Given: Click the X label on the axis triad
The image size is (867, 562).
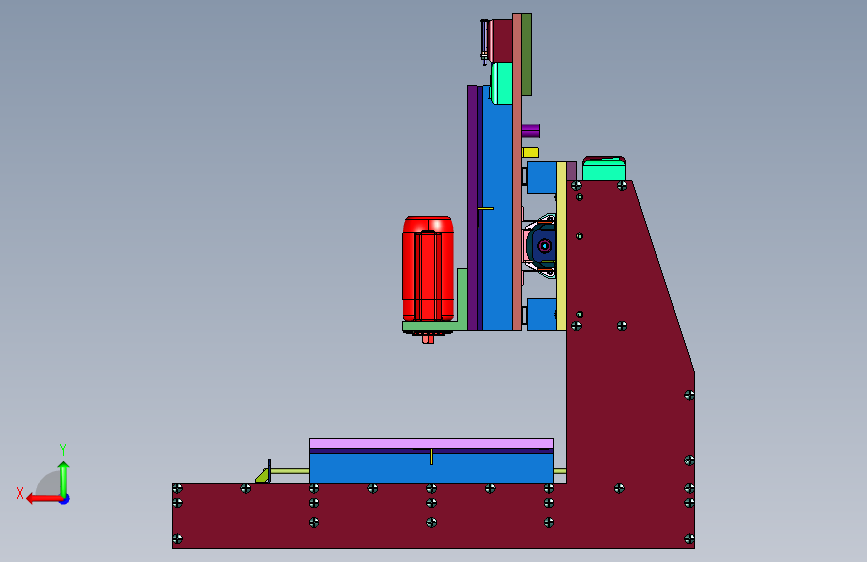Looking at the screenshot, I should click(20, 493).
